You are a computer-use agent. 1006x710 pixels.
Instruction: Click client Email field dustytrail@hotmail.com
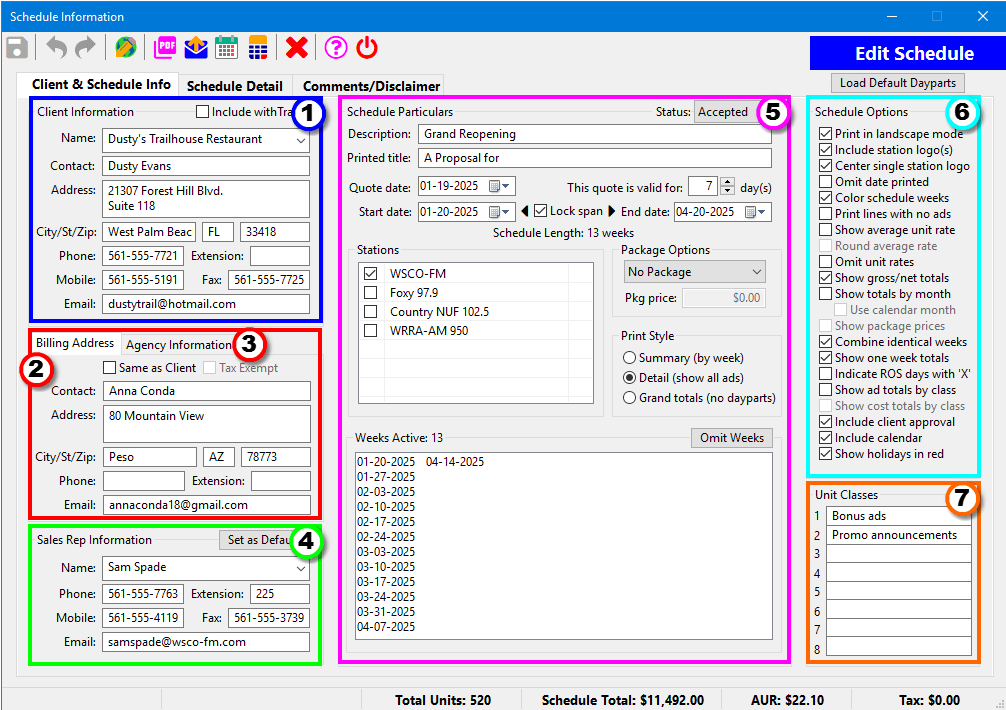pyautogui.click(x=206, y=304)
